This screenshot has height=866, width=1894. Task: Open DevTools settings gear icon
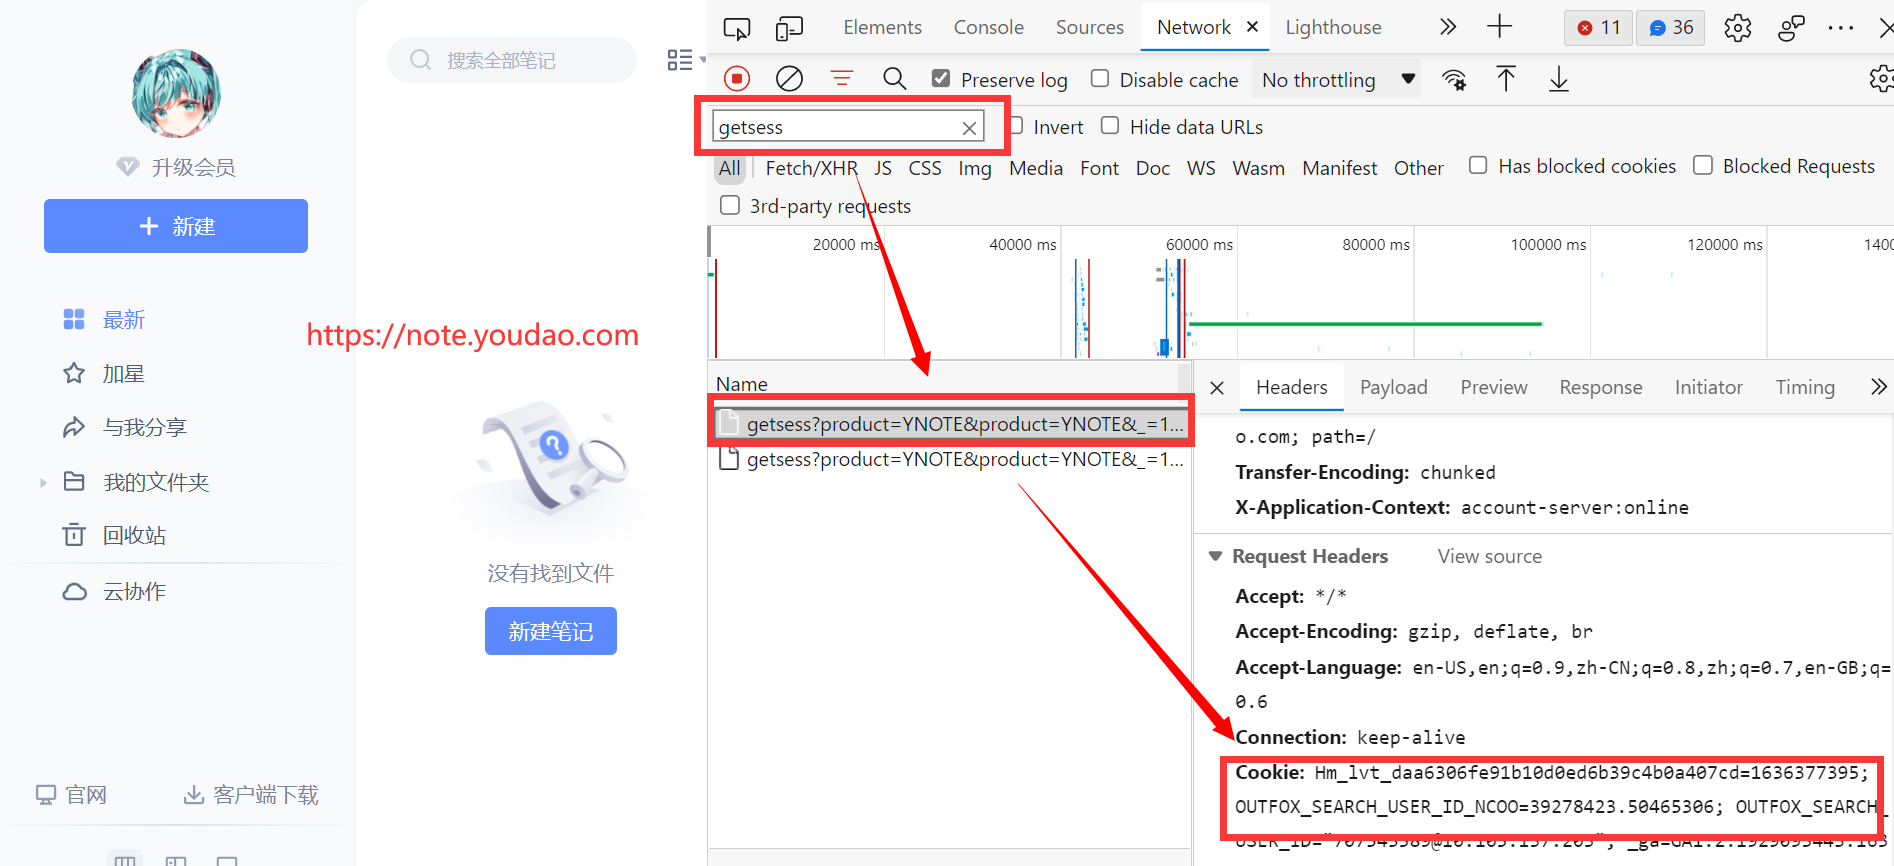tap(1738, 28)
